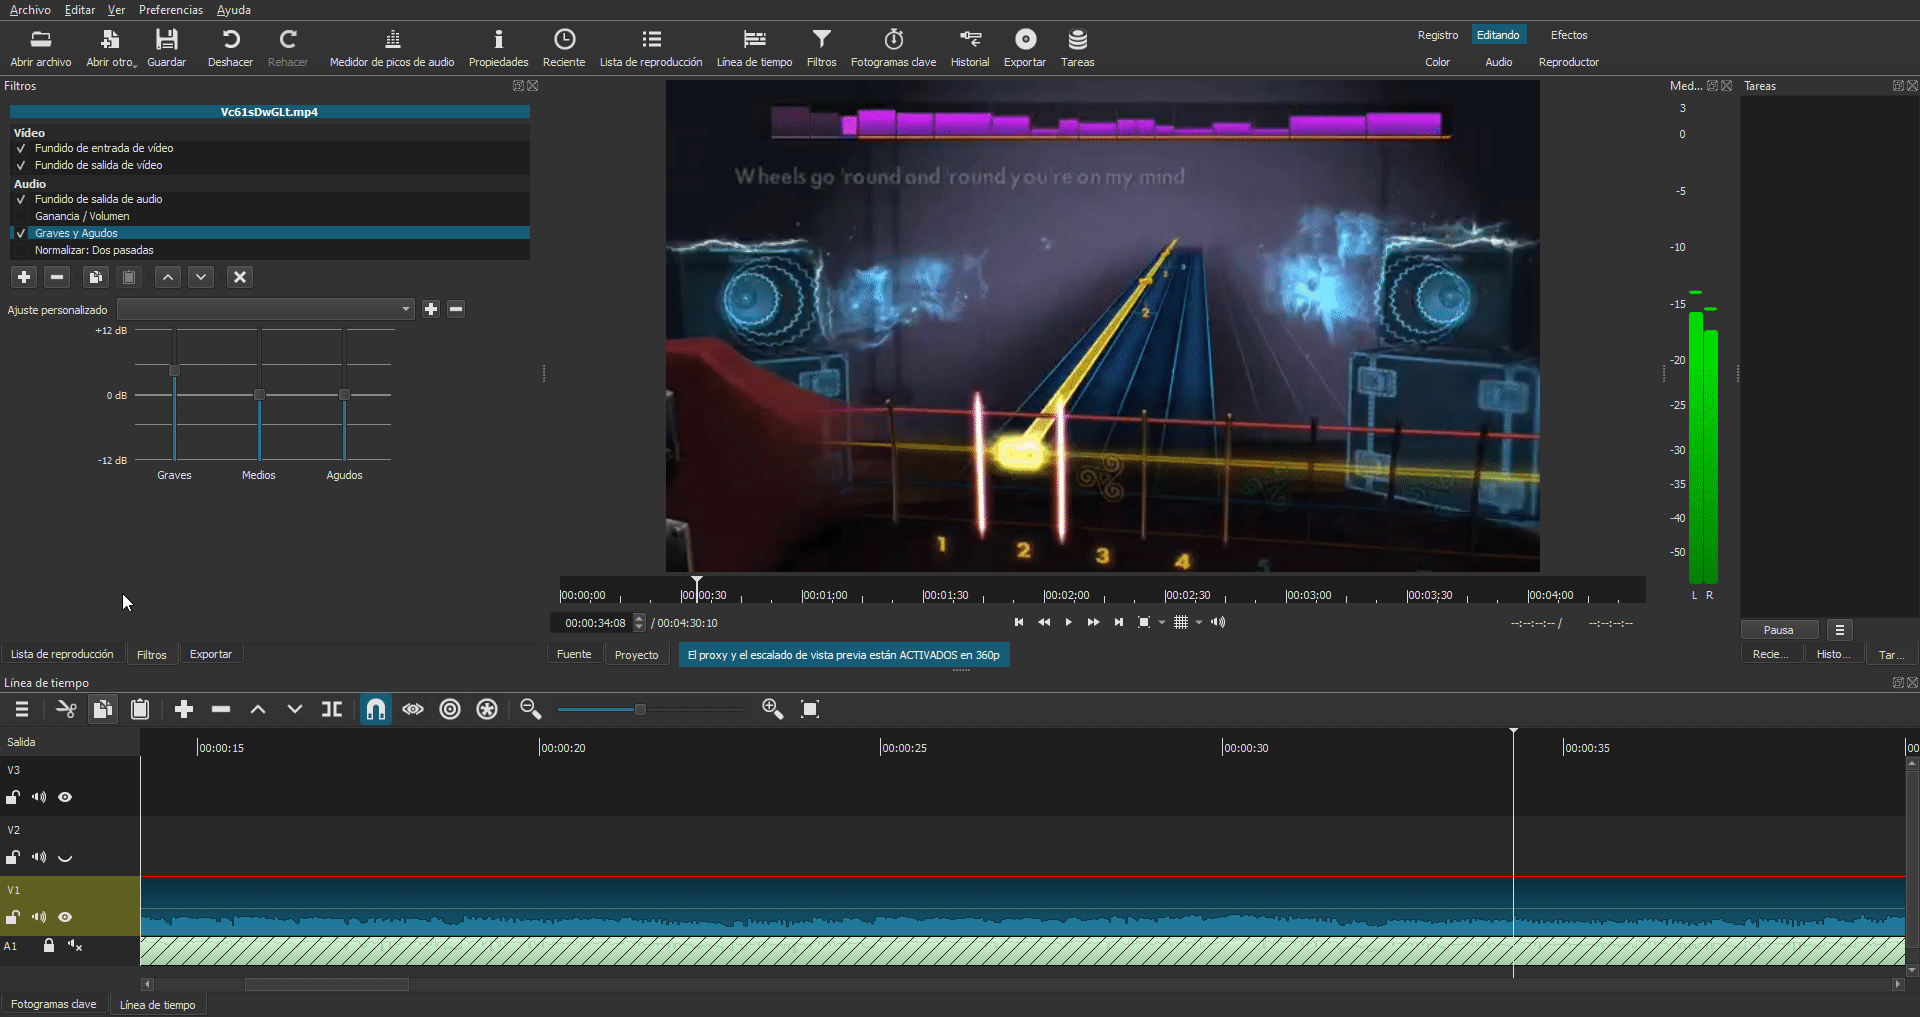
Task: Open the Reciente panel icon
Action: tap(564, 47)
